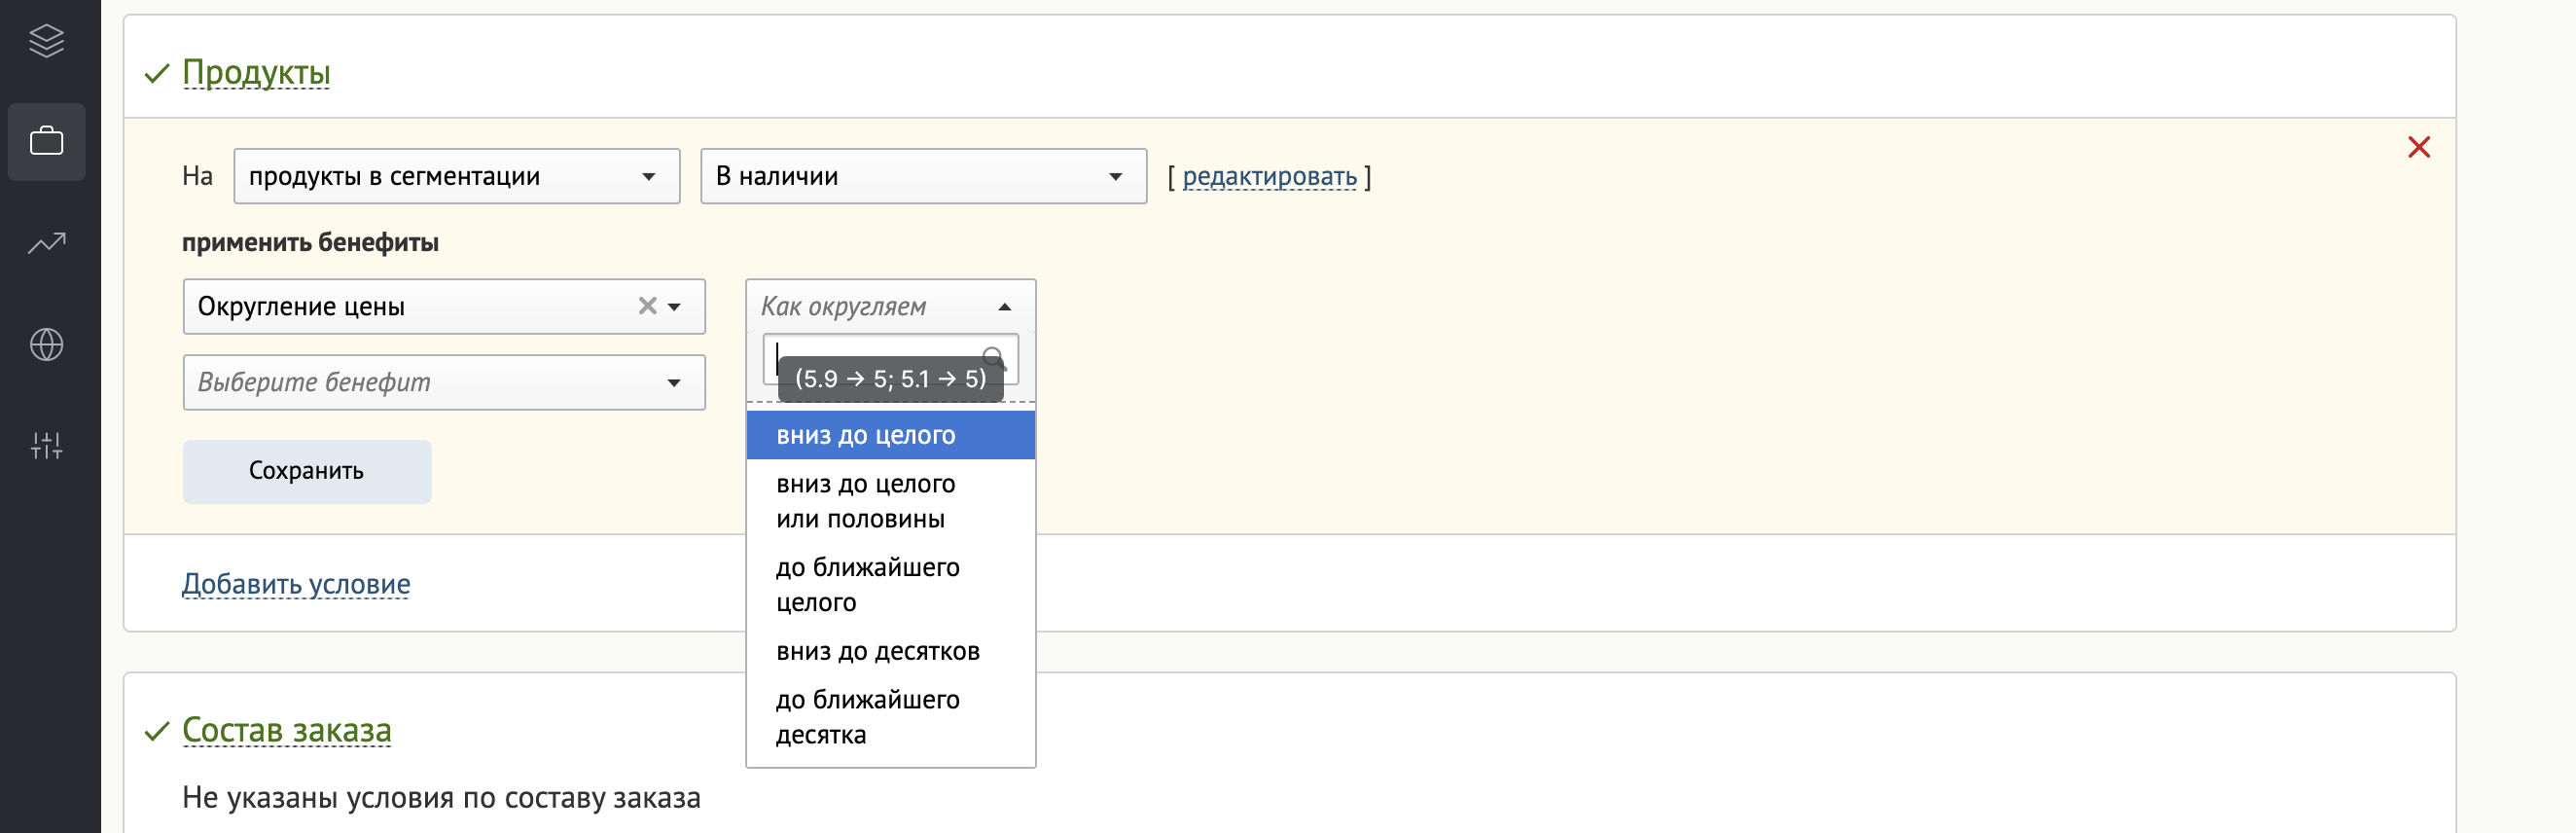Screen dimensions: 2576x833
Task: Remove the condition with red X icon
Action: click(x=2418, y=147)
